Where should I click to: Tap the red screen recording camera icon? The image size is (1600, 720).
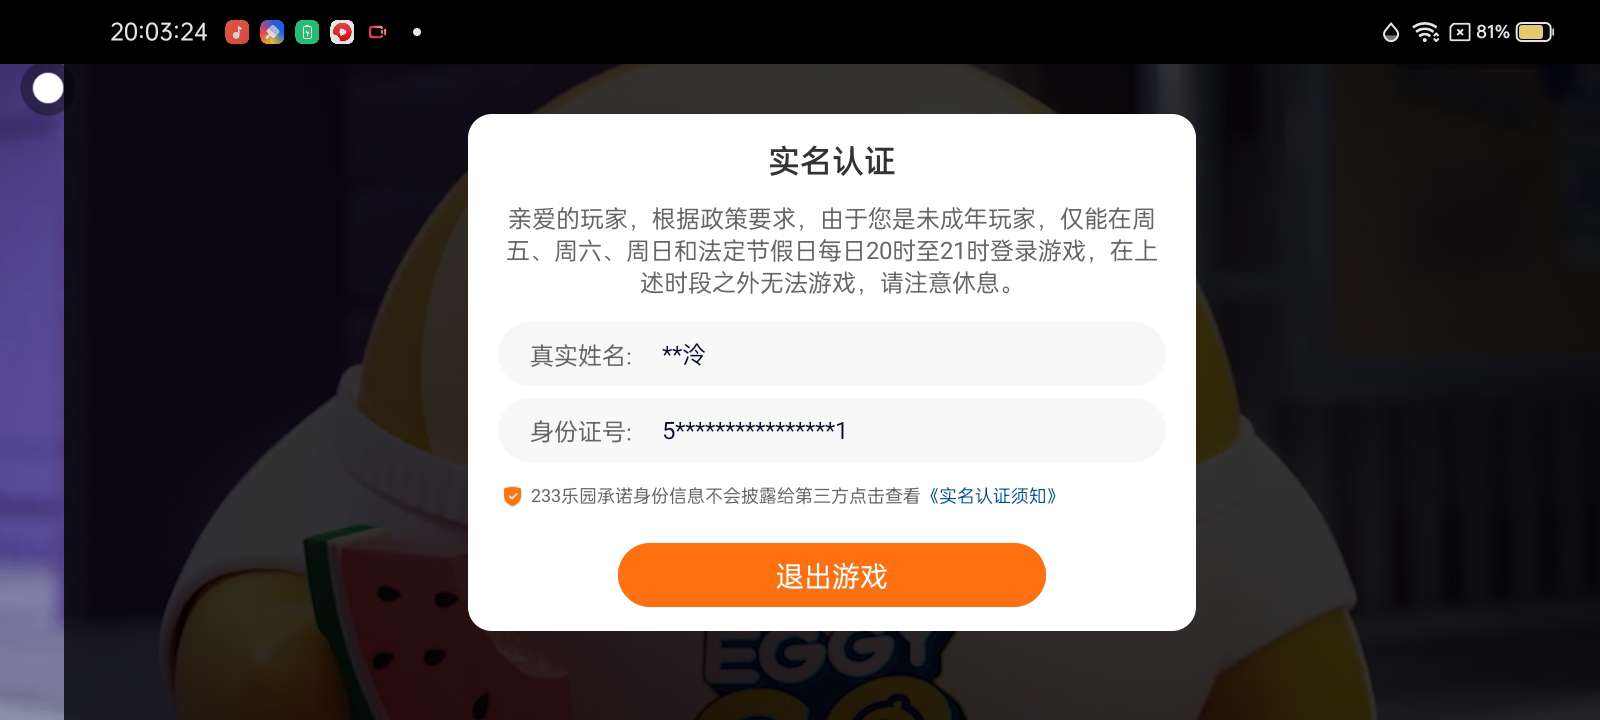pos(378,32)
